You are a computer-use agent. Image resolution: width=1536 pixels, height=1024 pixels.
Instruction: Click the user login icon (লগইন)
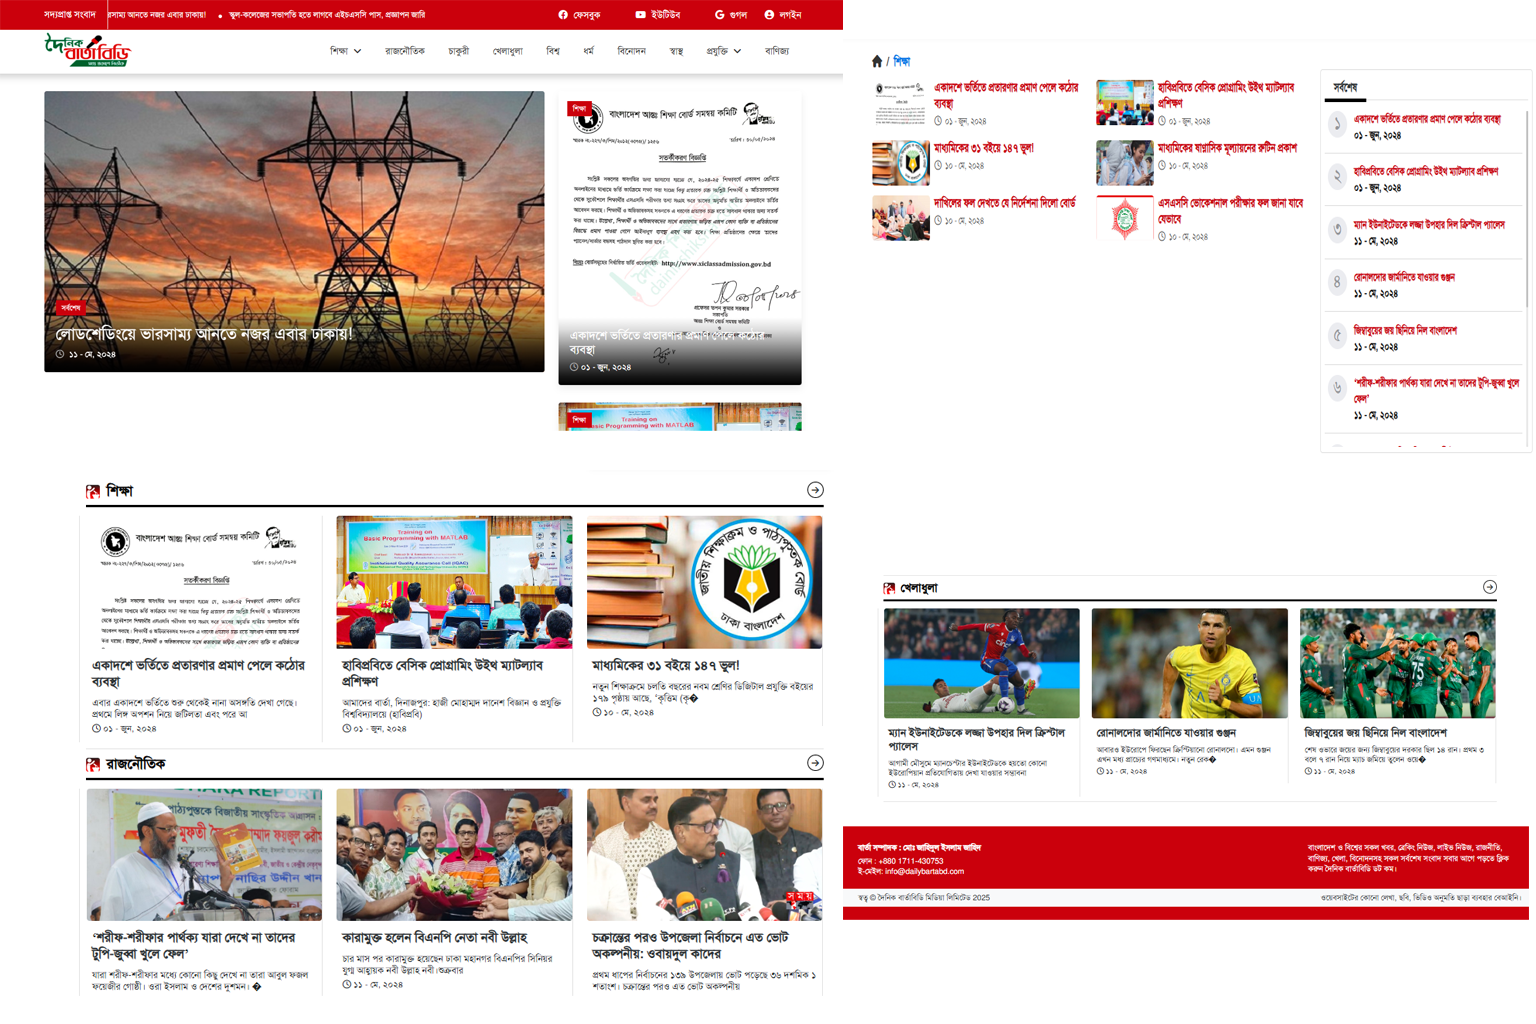(769, 15)
